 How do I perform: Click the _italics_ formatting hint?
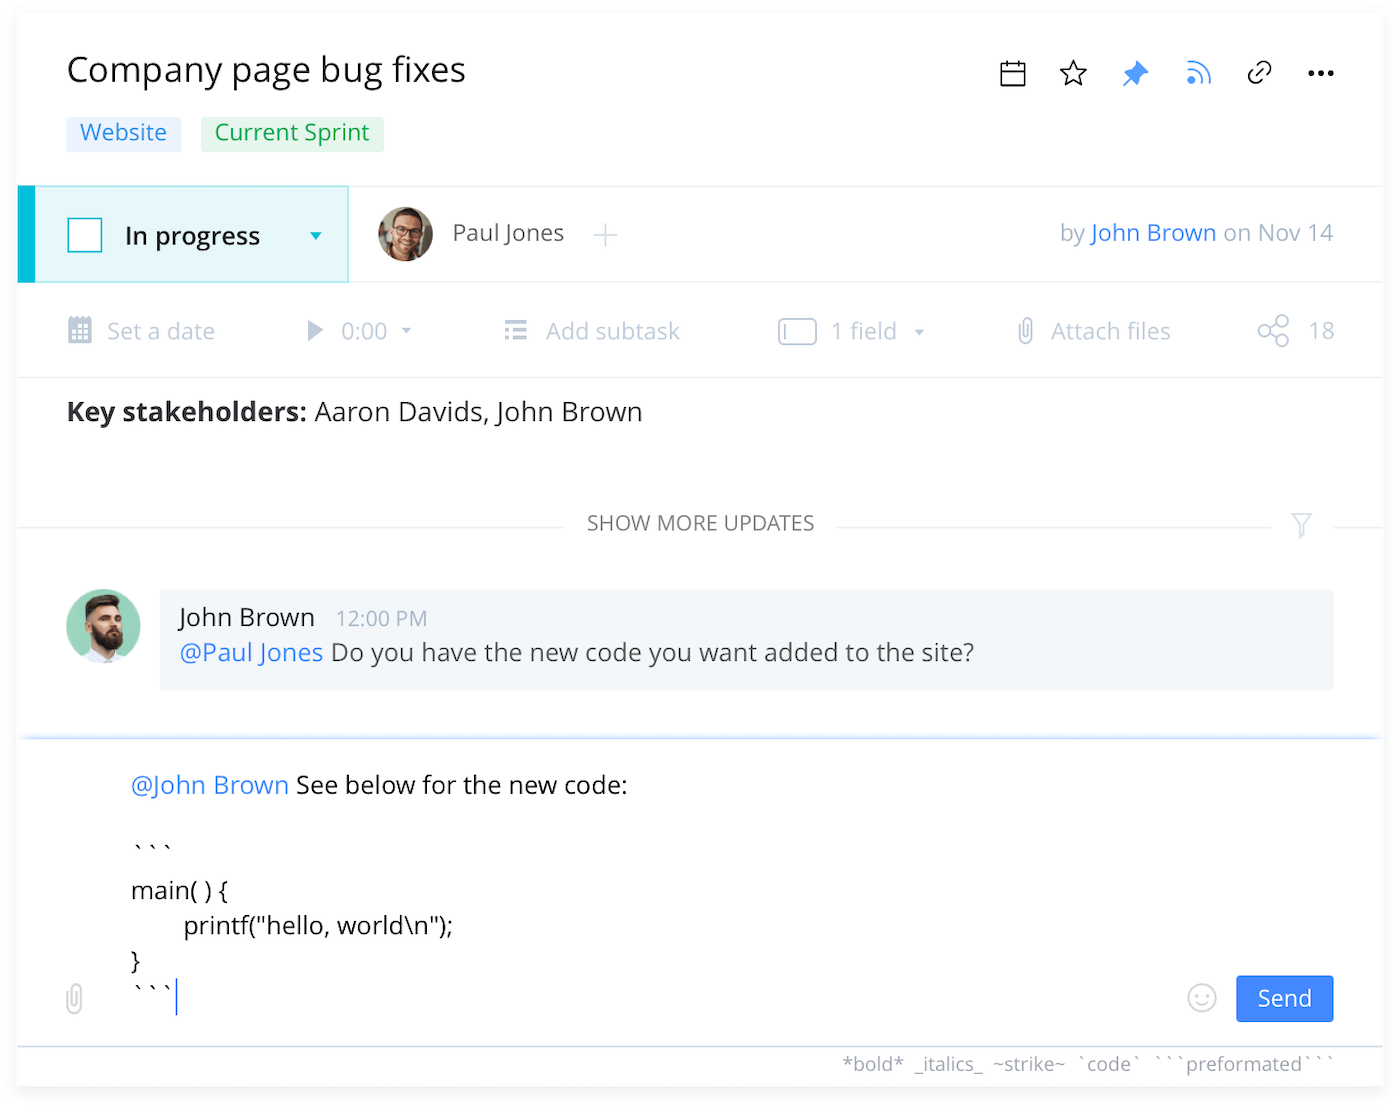tap(948, 1064)
